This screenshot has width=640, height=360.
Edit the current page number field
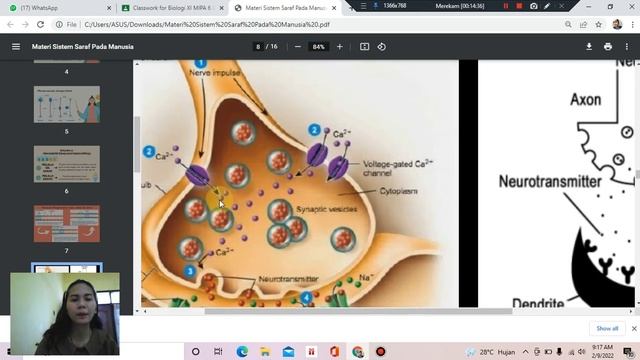click(x=258, y=47)
